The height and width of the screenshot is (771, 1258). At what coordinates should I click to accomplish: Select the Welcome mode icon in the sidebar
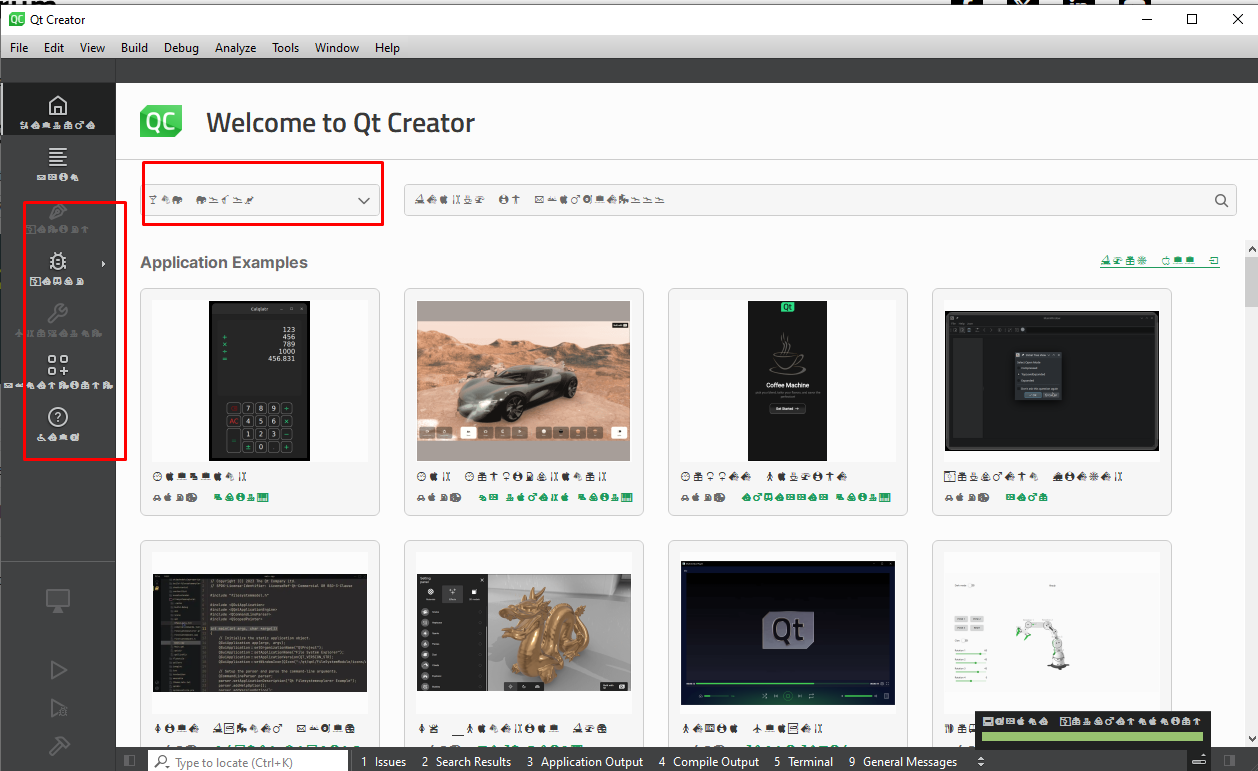pos(58,105)
